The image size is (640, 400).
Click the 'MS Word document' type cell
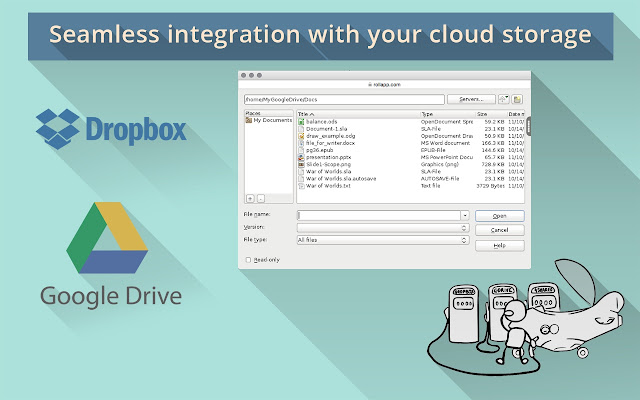click(445, 143)
